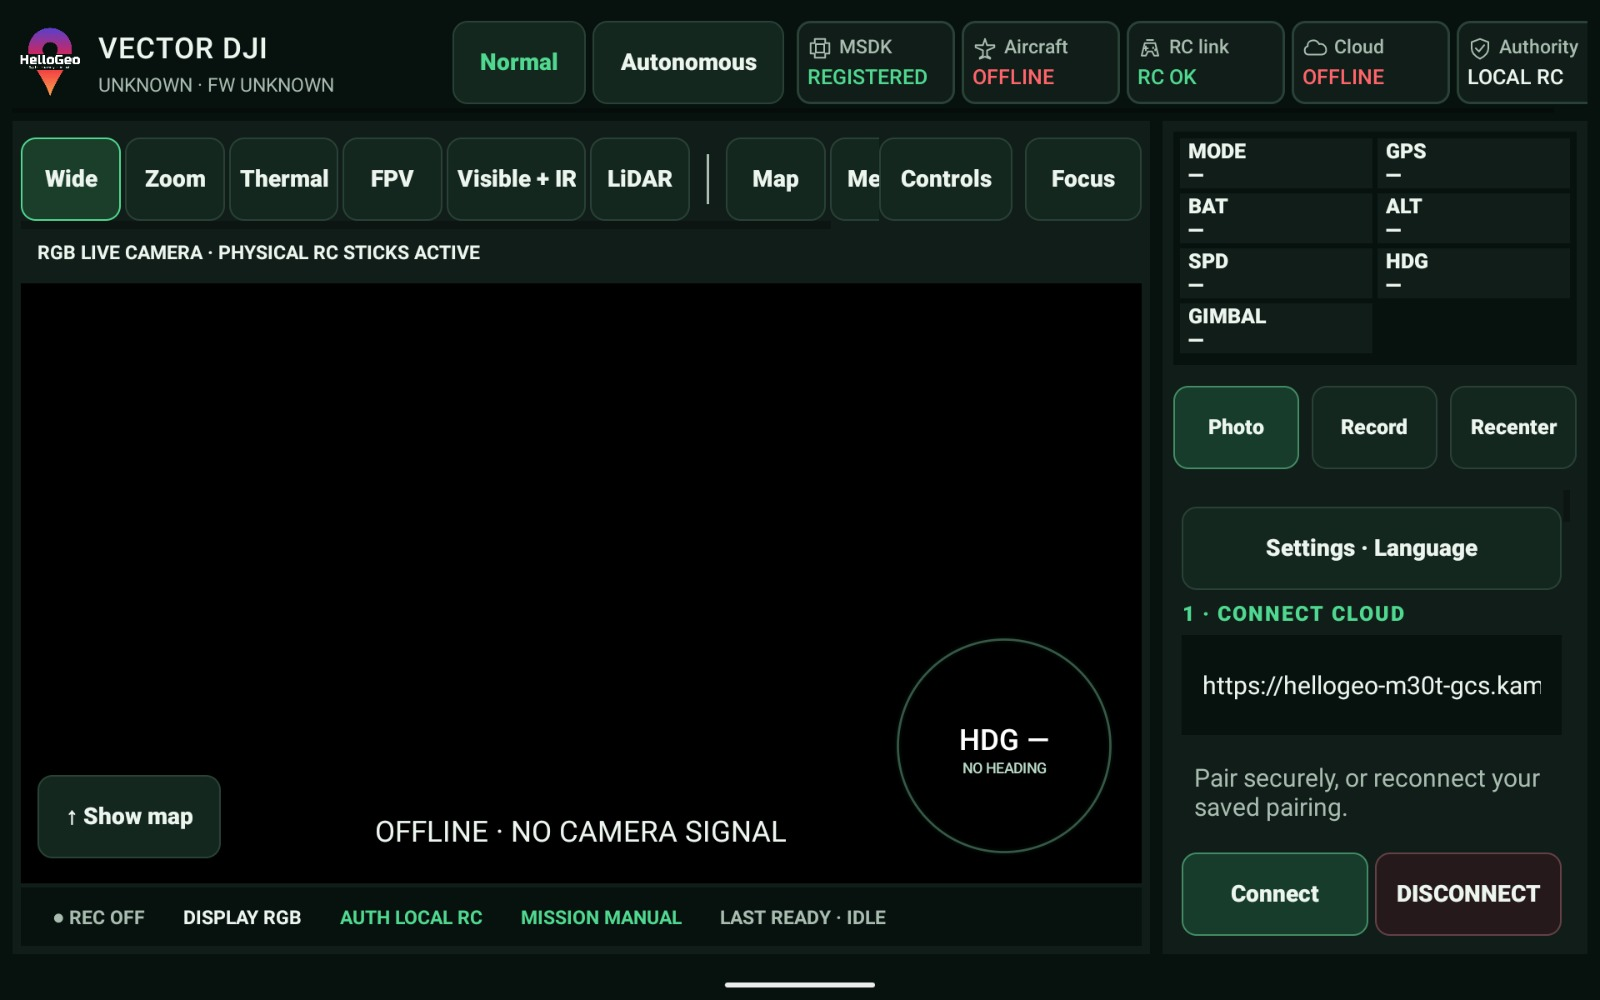Click the REC OFF status indicator

99,917
